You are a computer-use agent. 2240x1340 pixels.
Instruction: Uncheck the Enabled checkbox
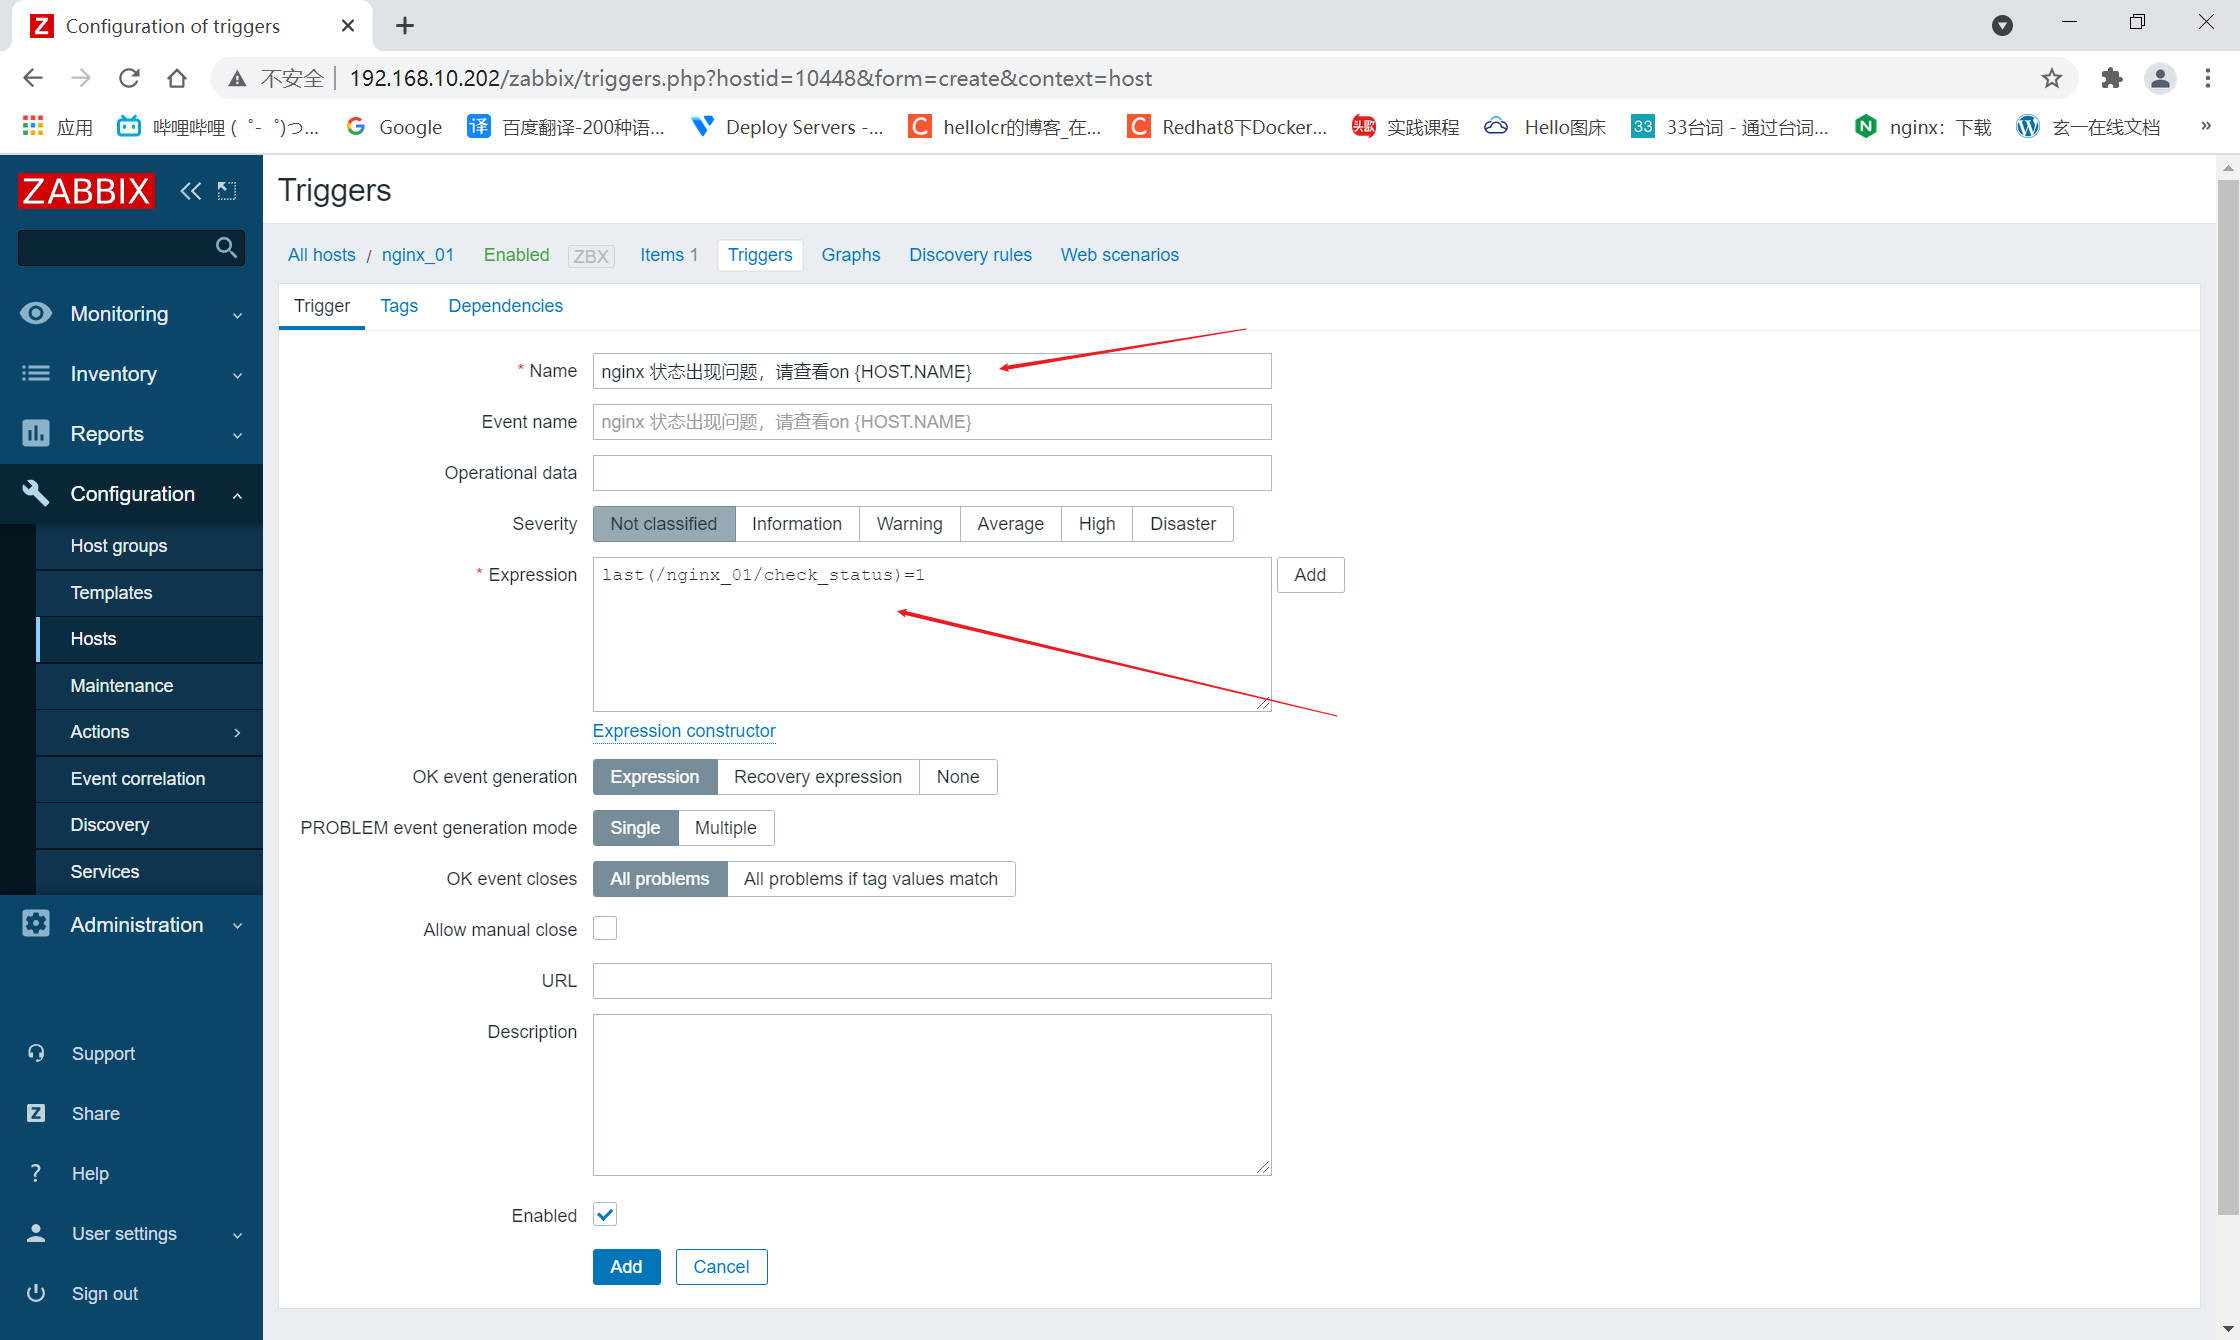pyautogui.click(x=605, y=1215)
